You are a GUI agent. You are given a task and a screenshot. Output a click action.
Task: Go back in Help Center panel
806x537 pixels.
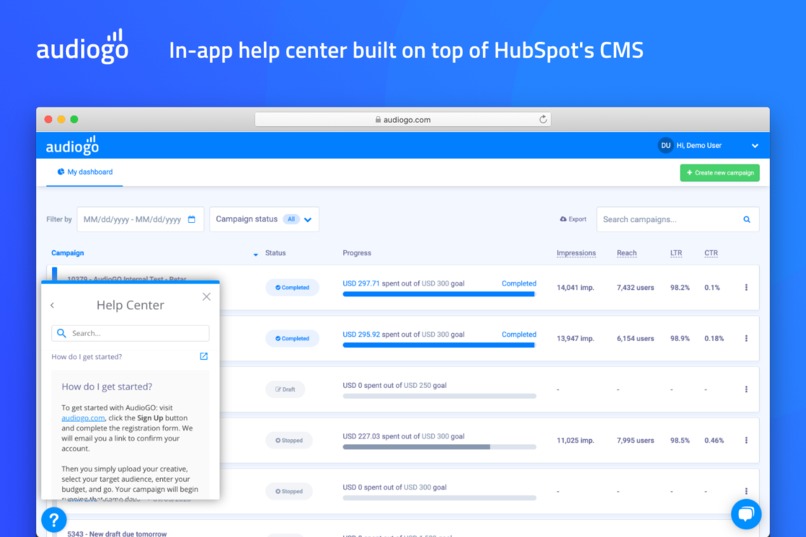[52, 305]
